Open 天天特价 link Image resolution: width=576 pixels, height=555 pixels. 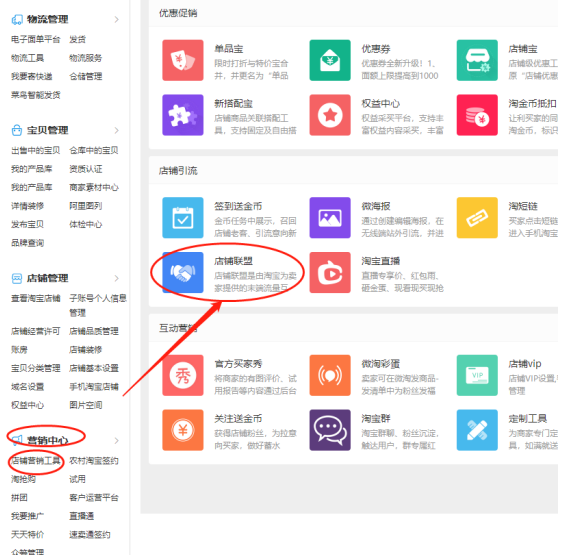point(28,534)
